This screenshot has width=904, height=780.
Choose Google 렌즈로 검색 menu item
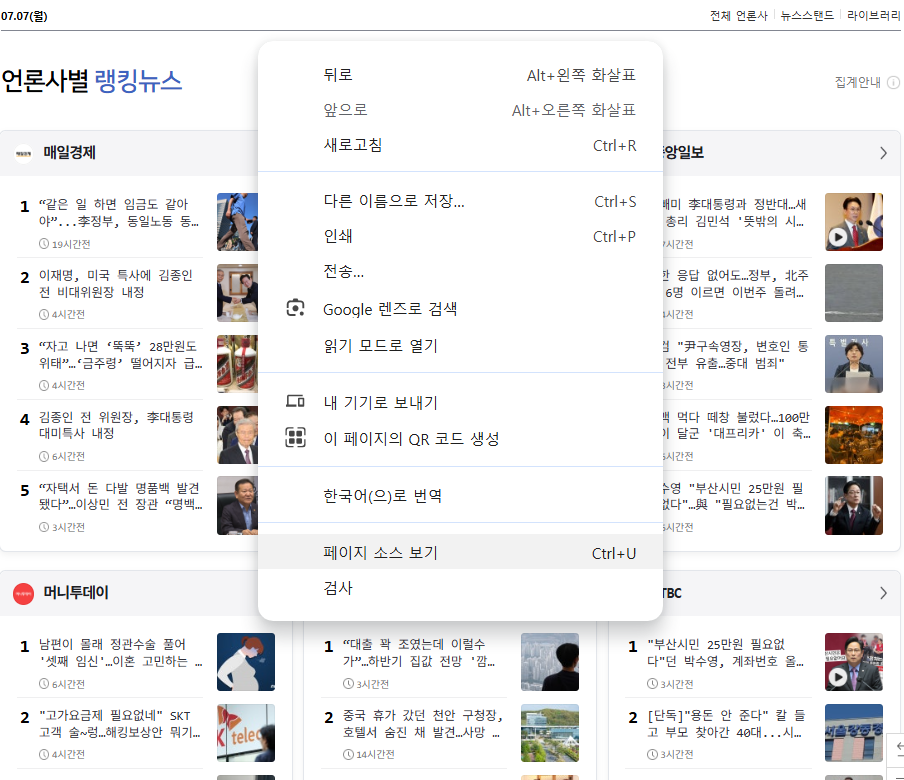460,309
